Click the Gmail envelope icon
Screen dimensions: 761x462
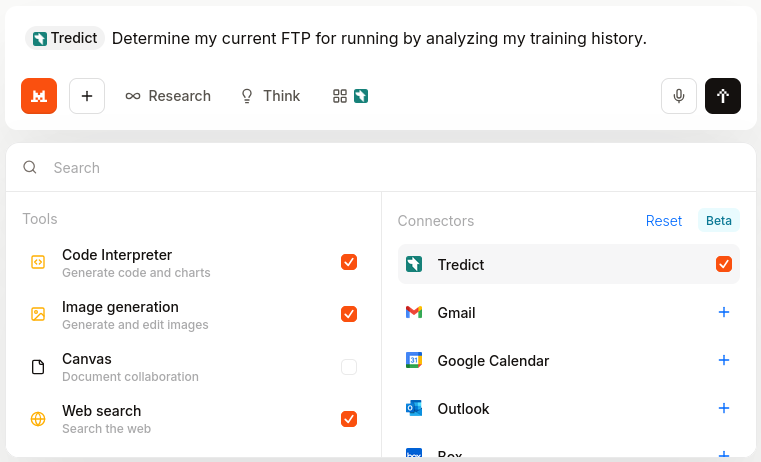click(x=414, y=313)
